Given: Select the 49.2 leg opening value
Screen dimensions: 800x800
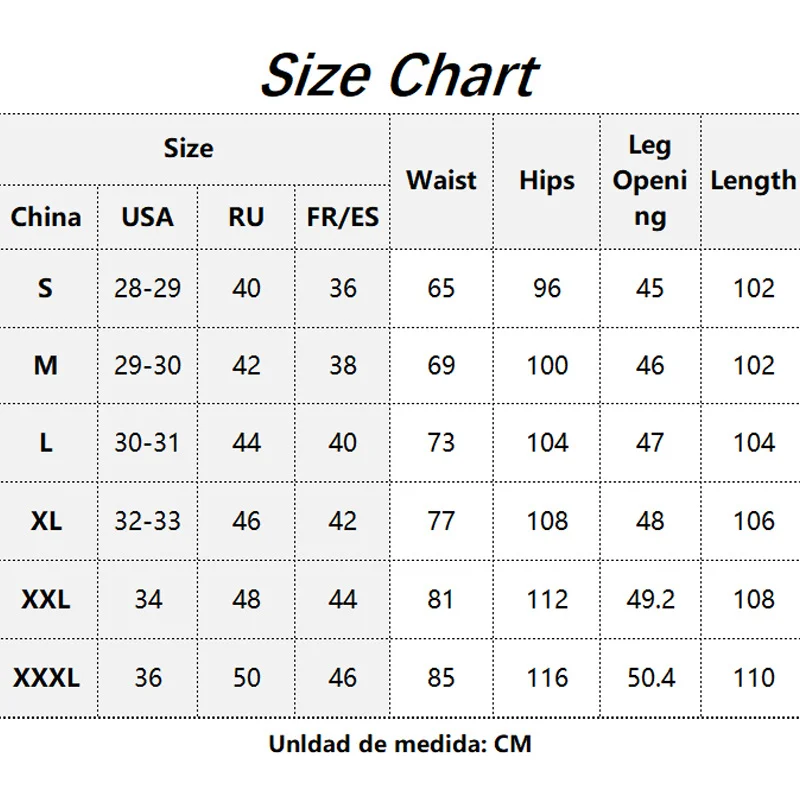Looking at the screenshot, I should (x=650, y=600).
